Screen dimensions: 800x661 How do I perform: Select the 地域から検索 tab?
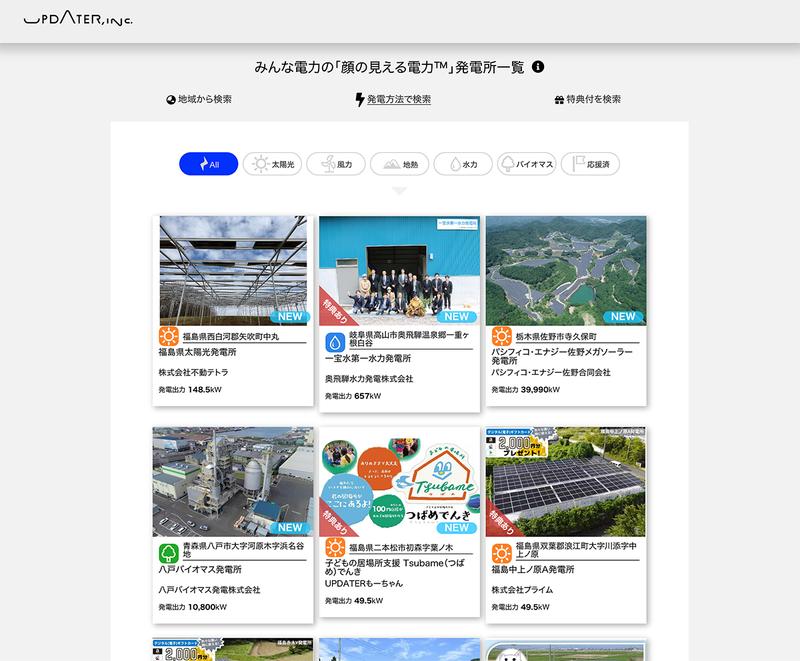[x=199, y=99]
